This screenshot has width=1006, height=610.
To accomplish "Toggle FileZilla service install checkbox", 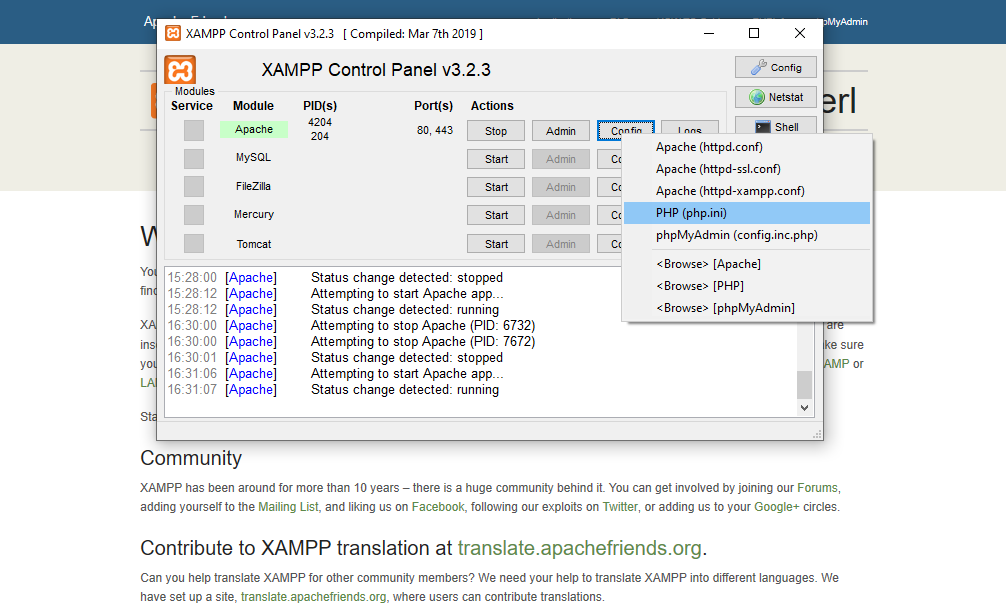I will click(x=194, y=187).
